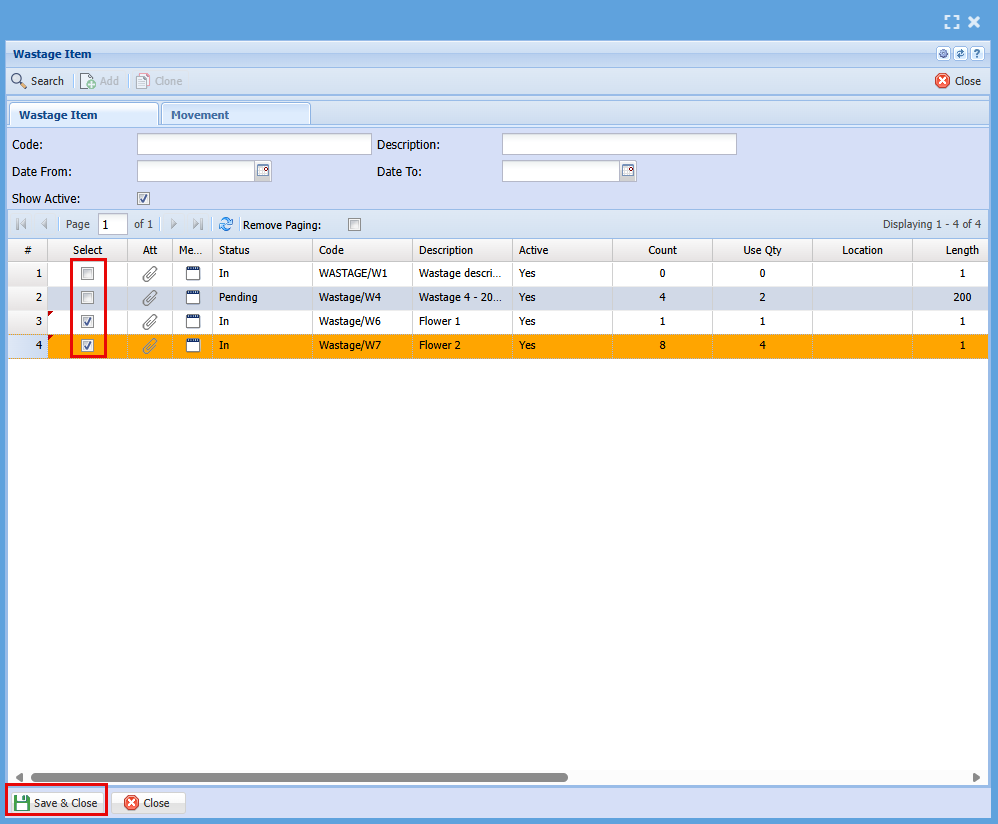Click the Save & Close button
The height and width of the screenshot is (824, 998).
click(56, 802)
